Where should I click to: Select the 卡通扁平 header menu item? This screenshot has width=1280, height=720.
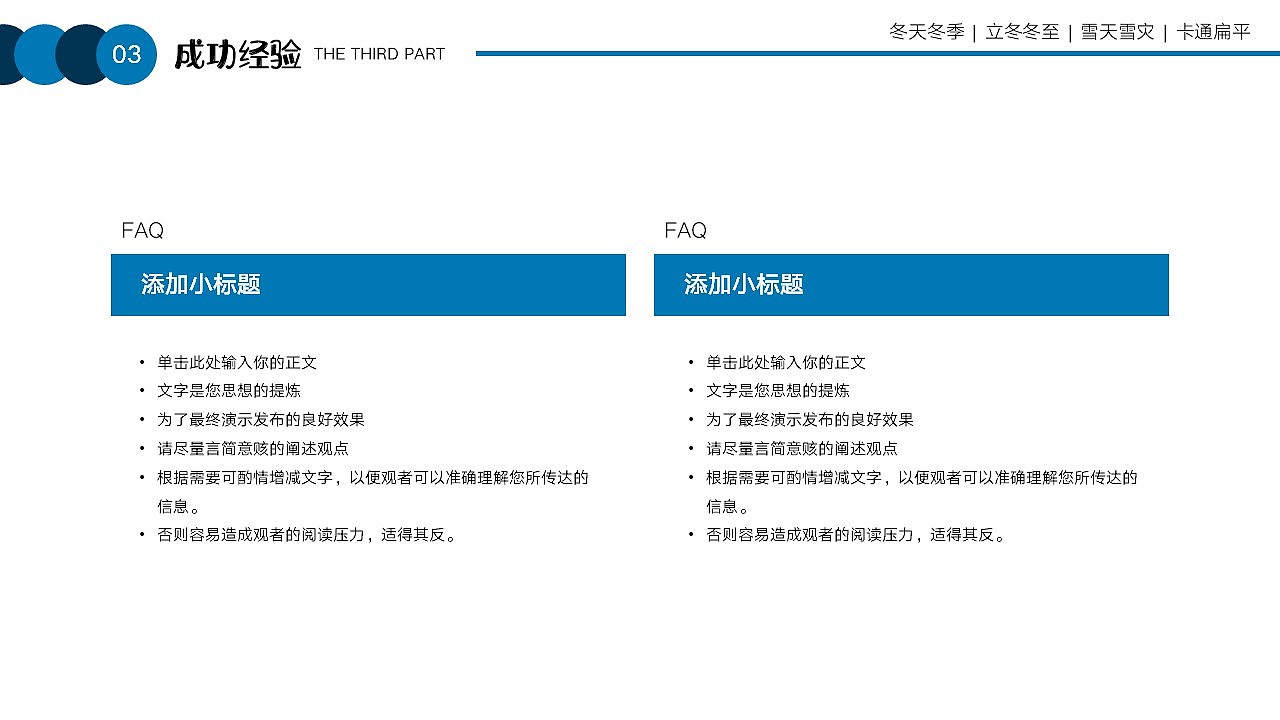[1215, 32]
